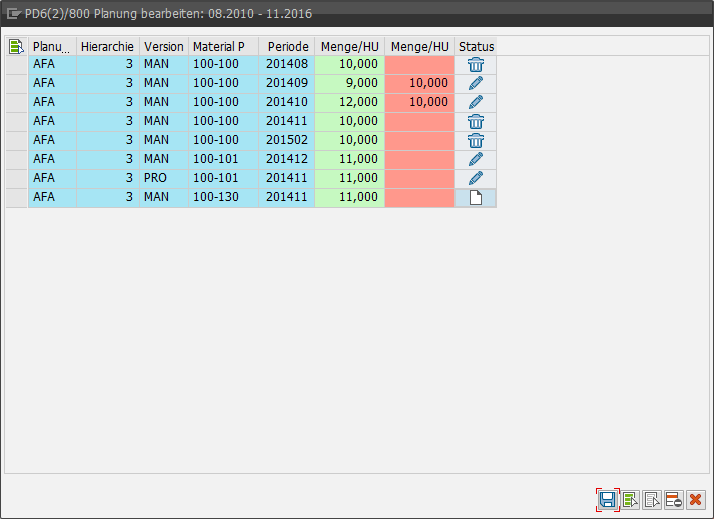
Task: Click trash icon for period 201502 row
Action: pyautogui.click(x=476, y=140)
